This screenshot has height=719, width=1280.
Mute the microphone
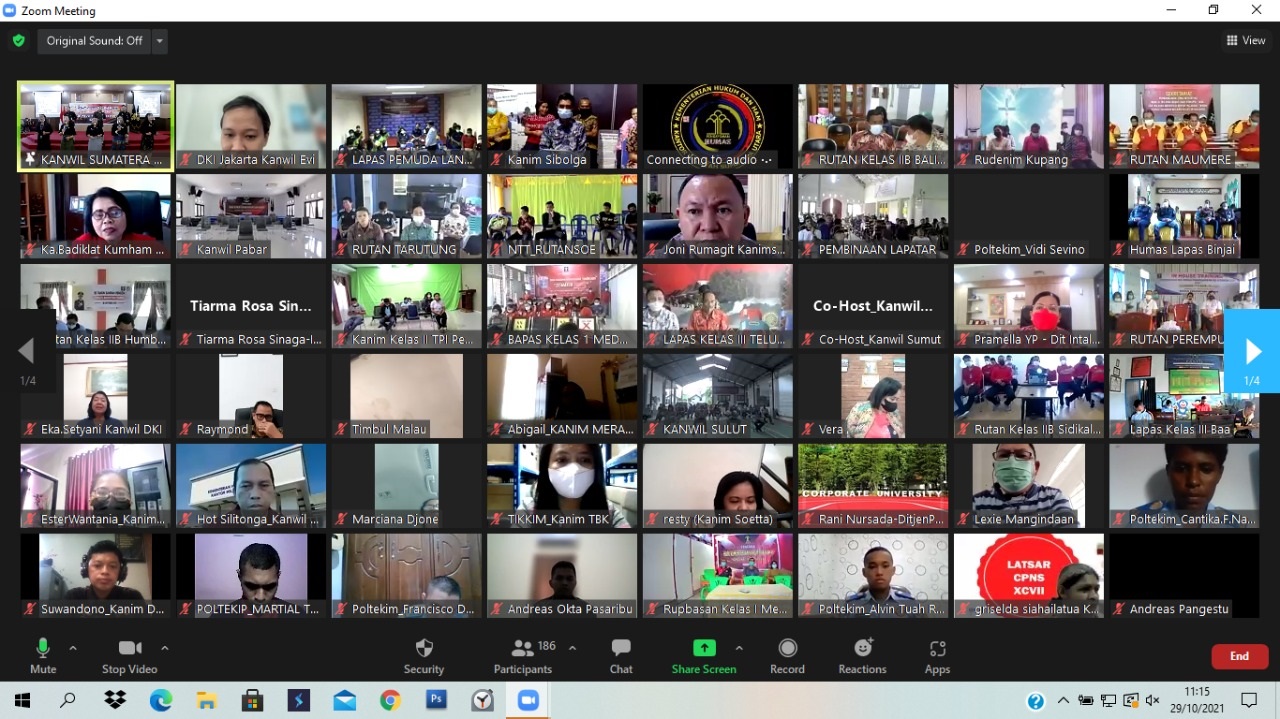point(43,649)
